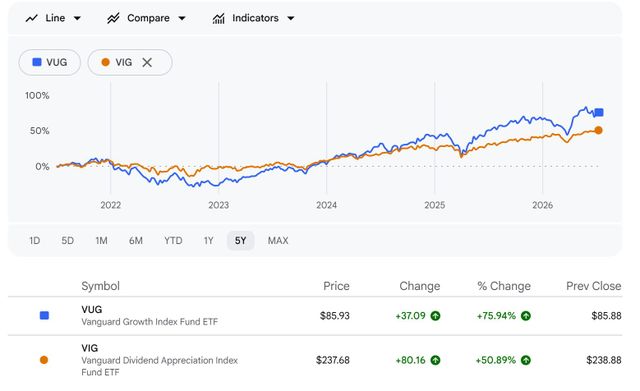Click the Compare chart icon
This screenshot has width=640, height=391.
[x=113, y=18]
